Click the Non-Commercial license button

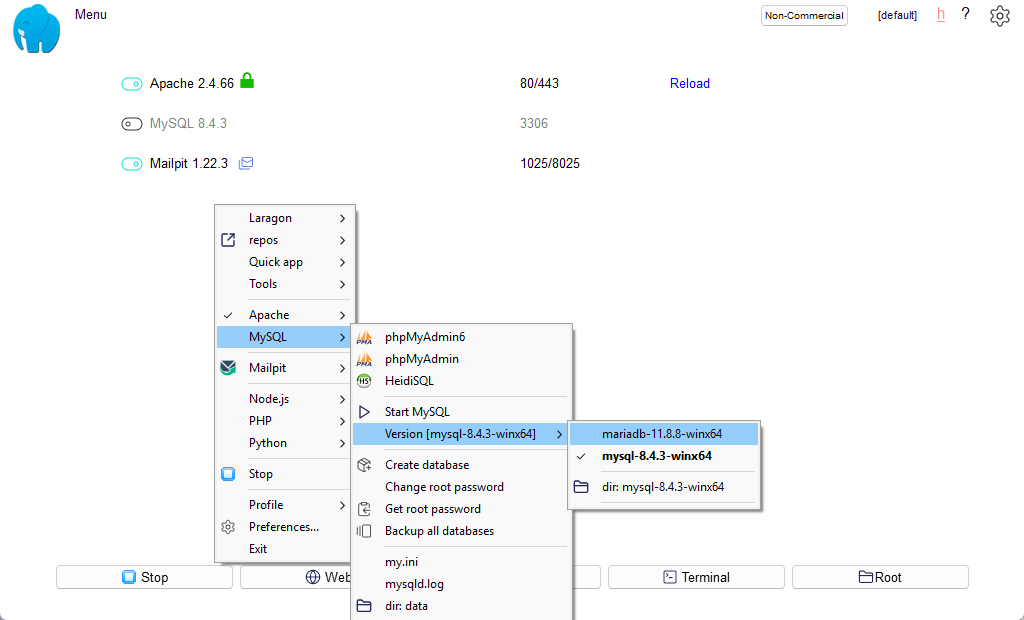point(804,16)
